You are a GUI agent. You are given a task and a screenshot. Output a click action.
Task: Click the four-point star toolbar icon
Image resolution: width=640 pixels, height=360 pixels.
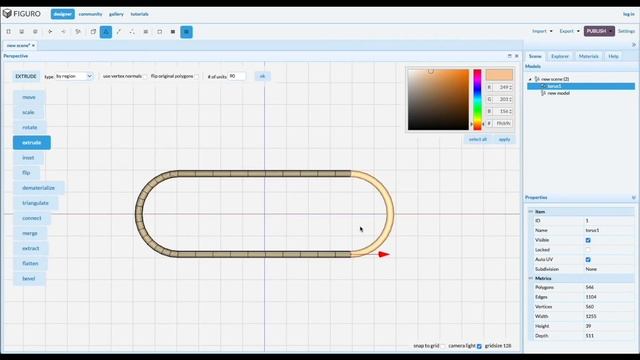pos(50,32)
